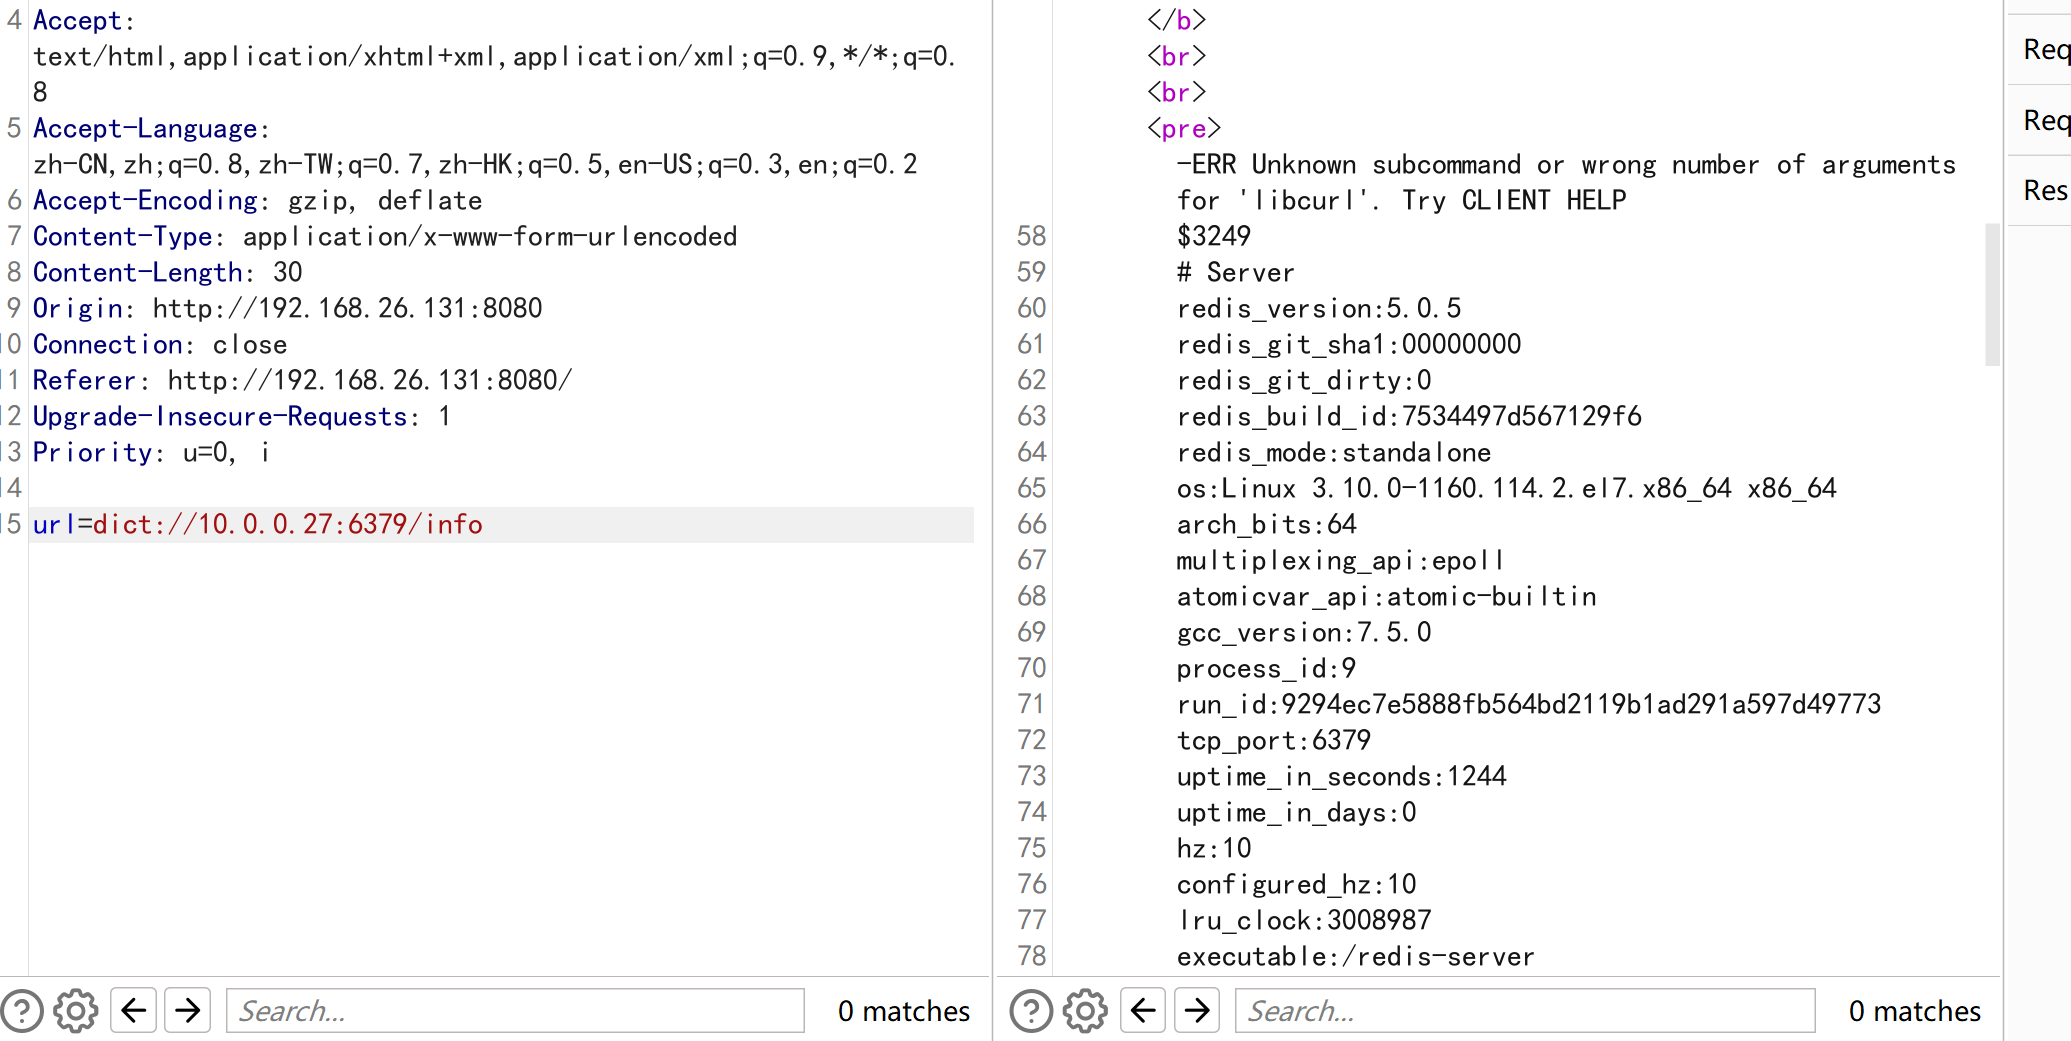The image size is (2071, 1041).
Task: Click the $3249 response line
Action: (x=1213, y=236)
